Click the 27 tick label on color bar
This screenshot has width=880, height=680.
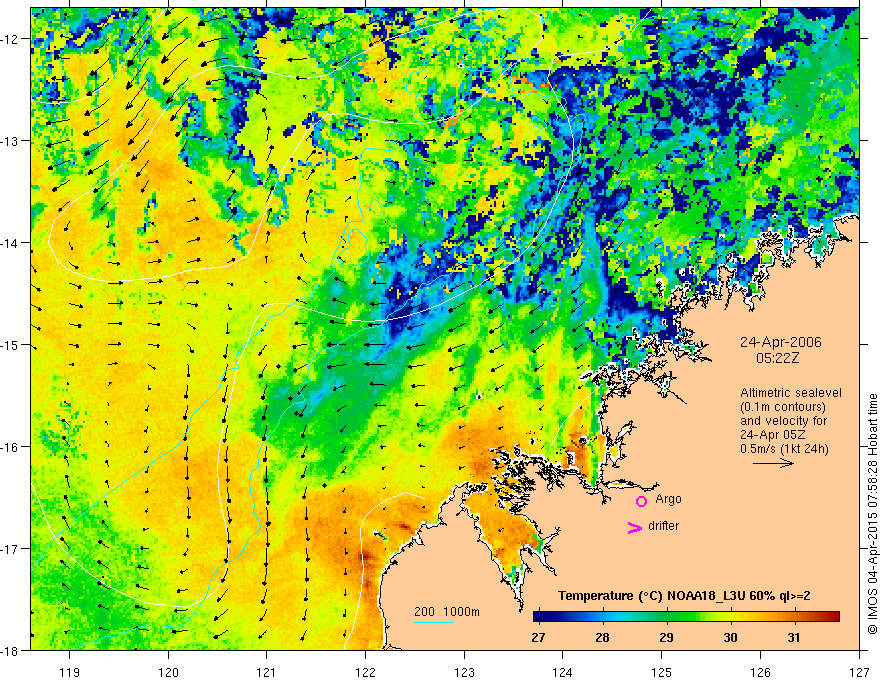pyautogui.click(x=538, y=637)
